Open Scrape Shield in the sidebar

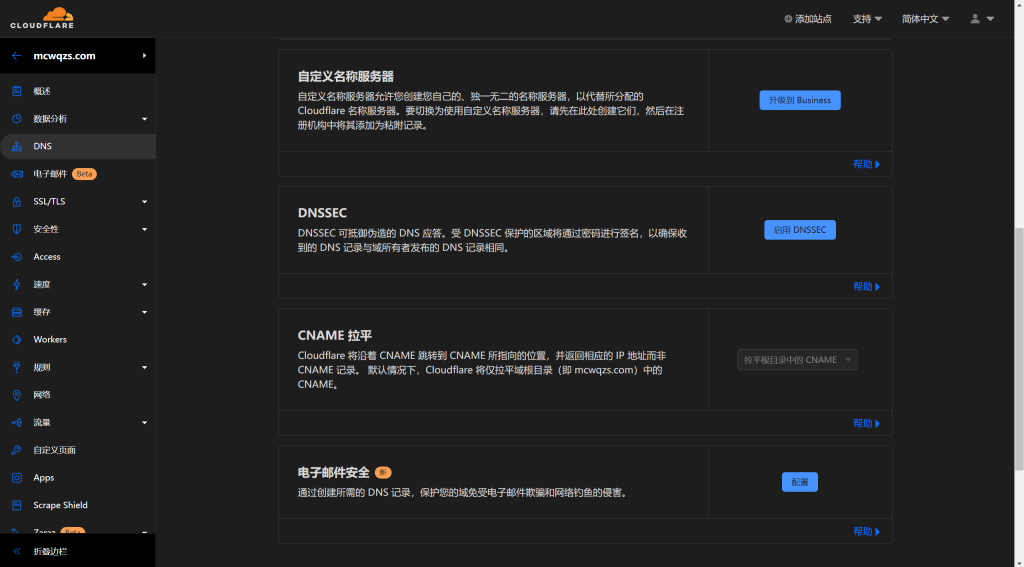coord(78,506)
